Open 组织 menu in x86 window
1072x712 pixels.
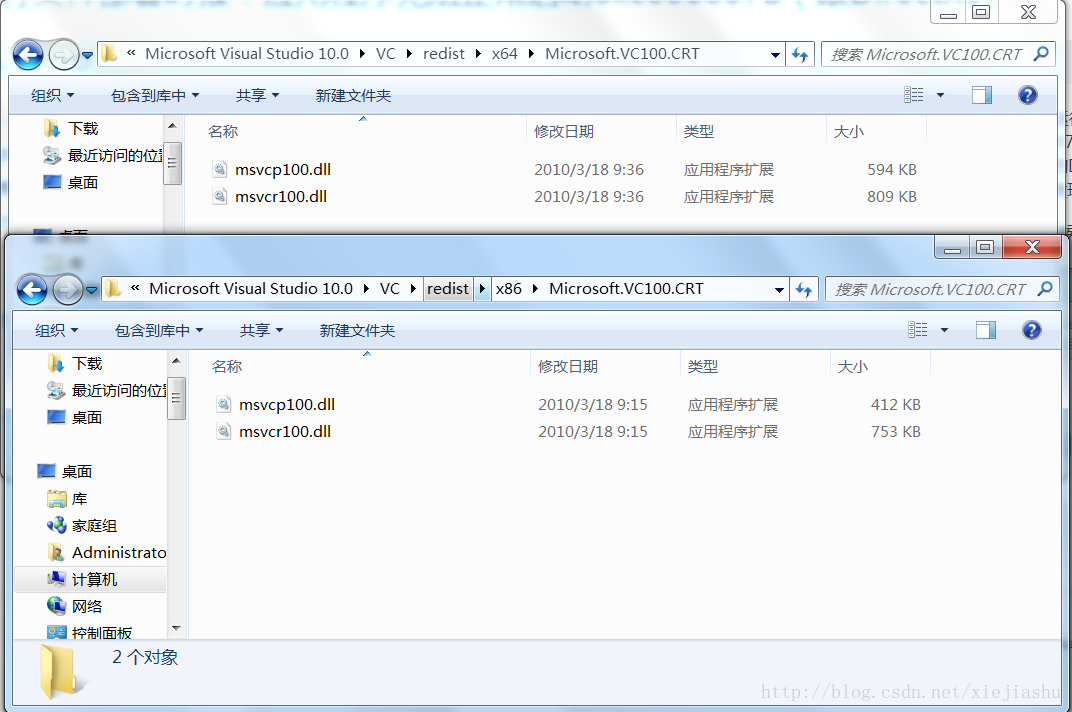(x=56, y=331)
